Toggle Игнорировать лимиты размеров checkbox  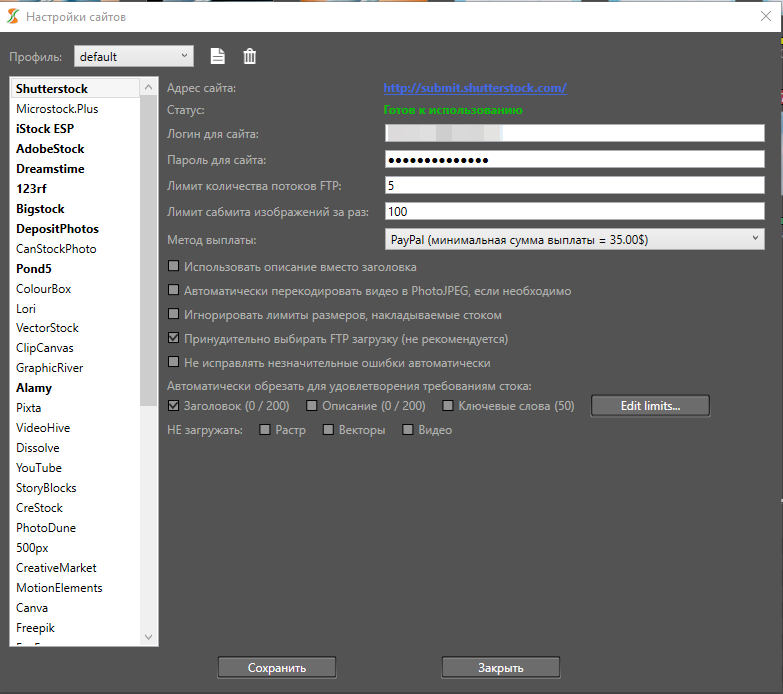173,314
